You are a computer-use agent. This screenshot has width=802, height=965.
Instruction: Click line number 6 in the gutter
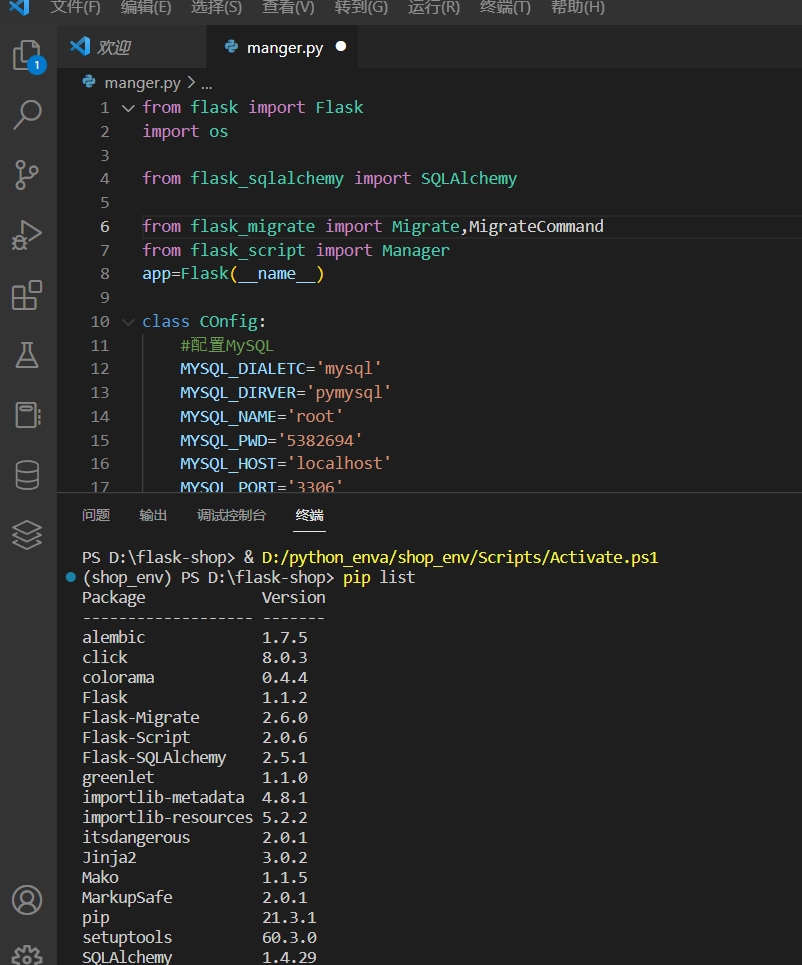pos(105,226)
